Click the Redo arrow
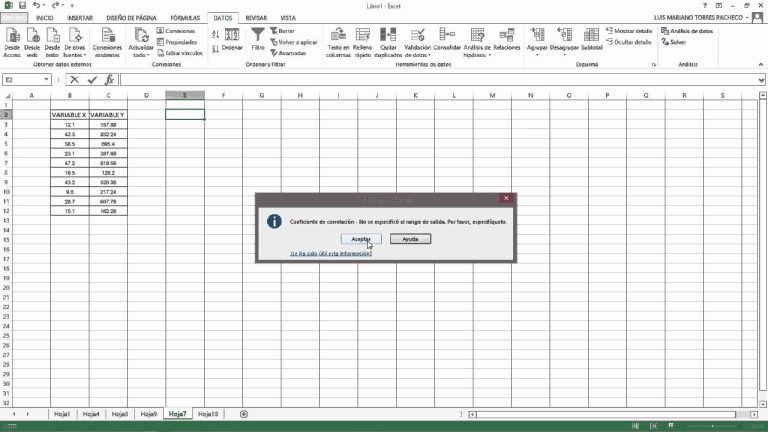768x432 pixels. [x=55, y=5]
